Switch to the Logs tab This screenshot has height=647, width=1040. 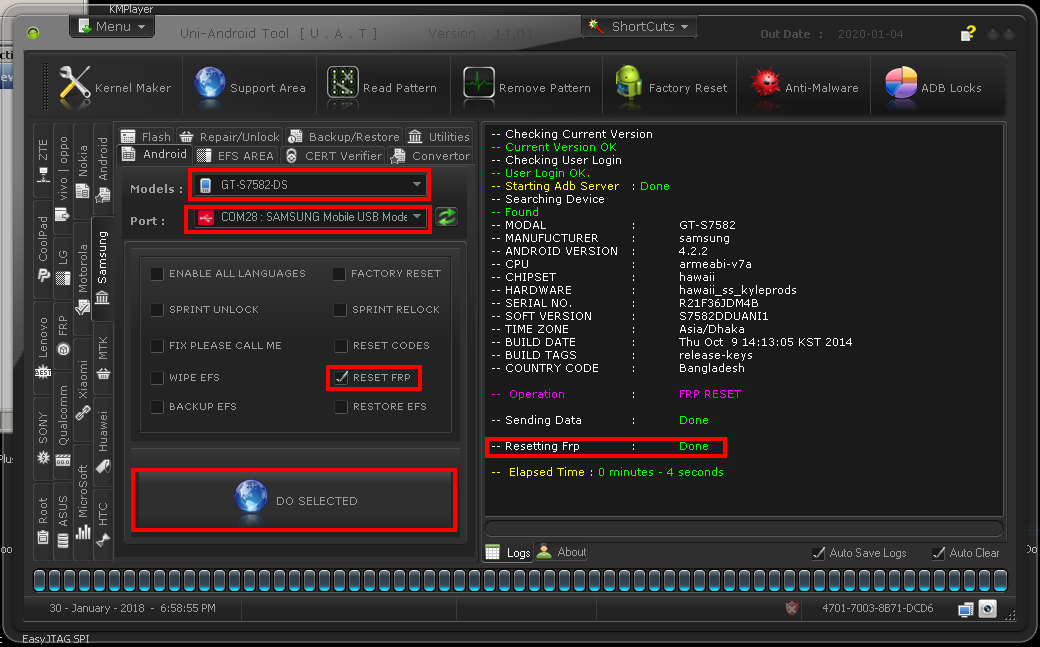(x=508, y=552)
